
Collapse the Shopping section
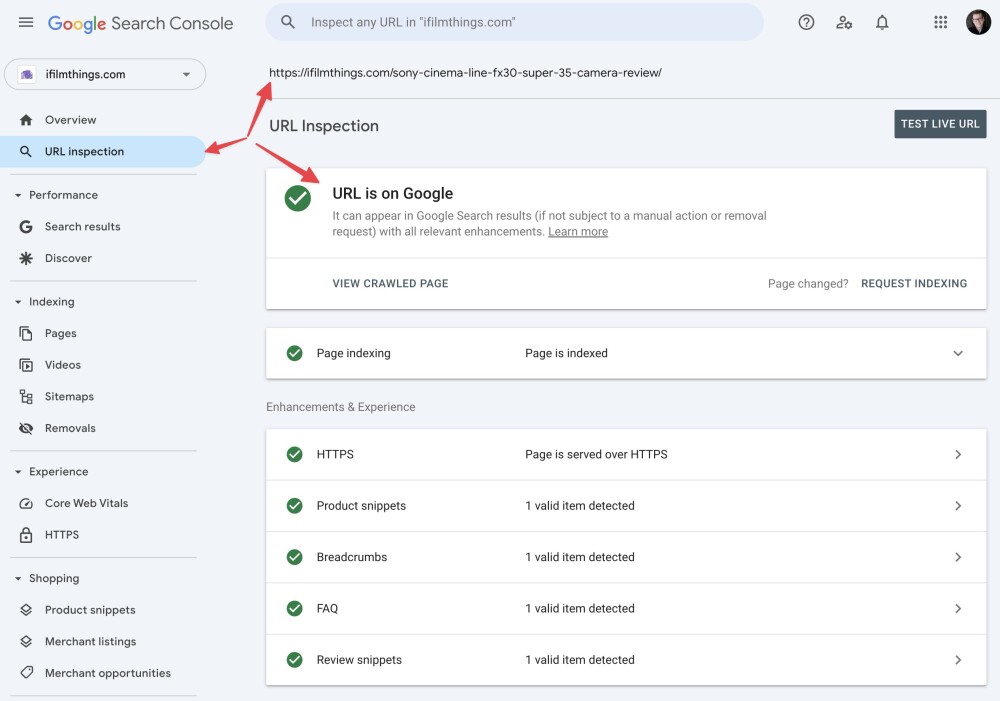pyautogui.click(x=18, y=579)
